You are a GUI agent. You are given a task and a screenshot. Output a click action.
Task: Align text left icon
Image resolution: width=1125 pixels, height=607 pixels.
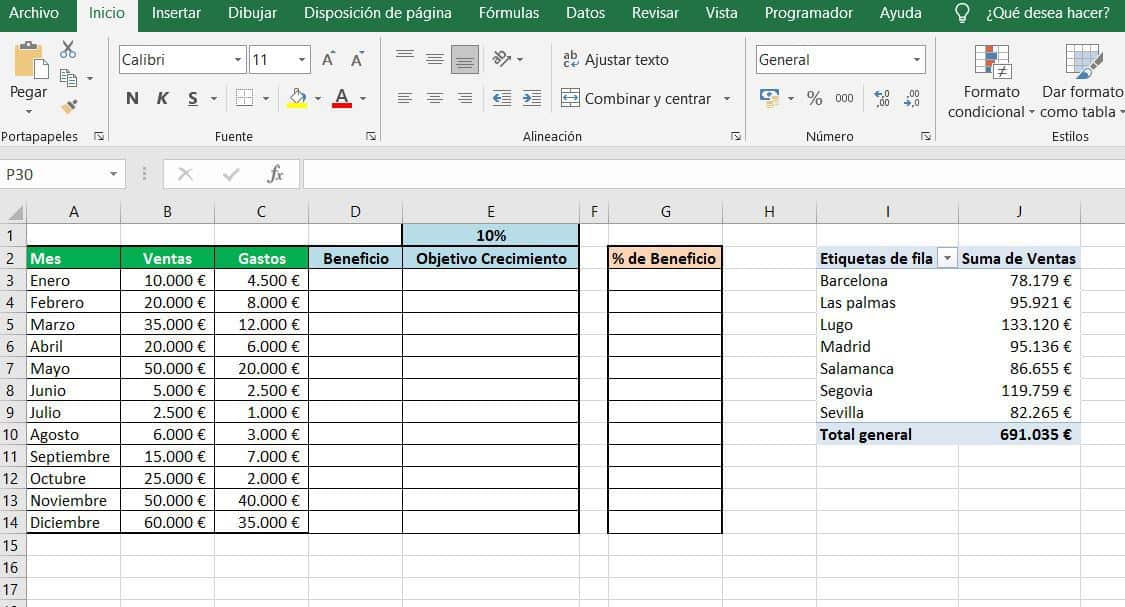[405, 98]
